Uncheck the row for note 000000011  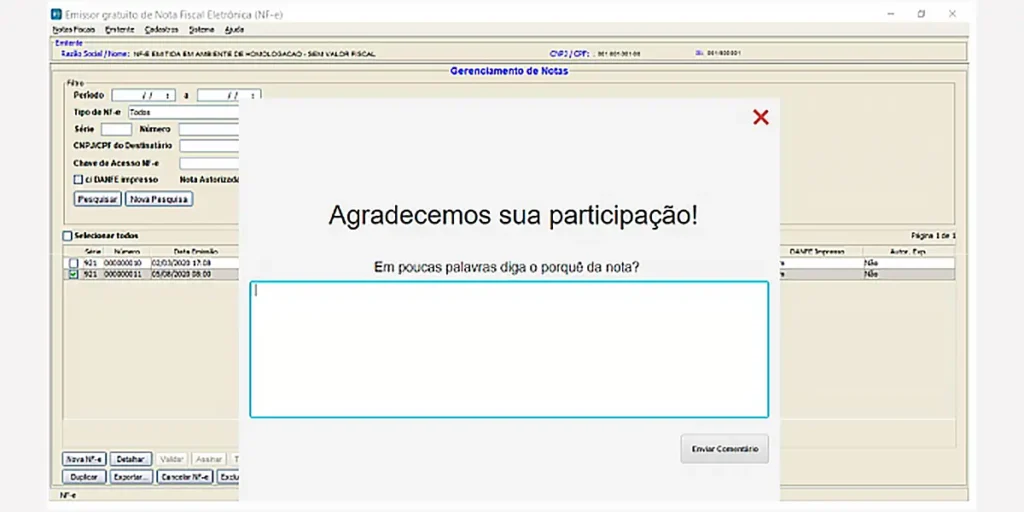pyautogui.click(x=73, y=273)
